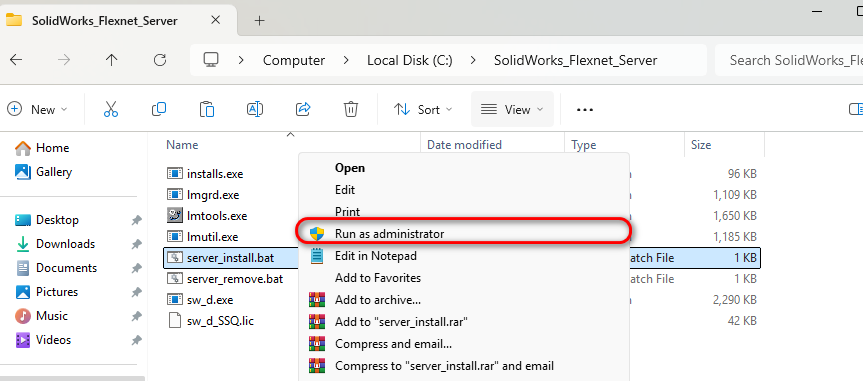Click the Rename icon in toolbar
Image resolution: width=863 pixels, height=381 pixels.
click(x=255, y=109)
